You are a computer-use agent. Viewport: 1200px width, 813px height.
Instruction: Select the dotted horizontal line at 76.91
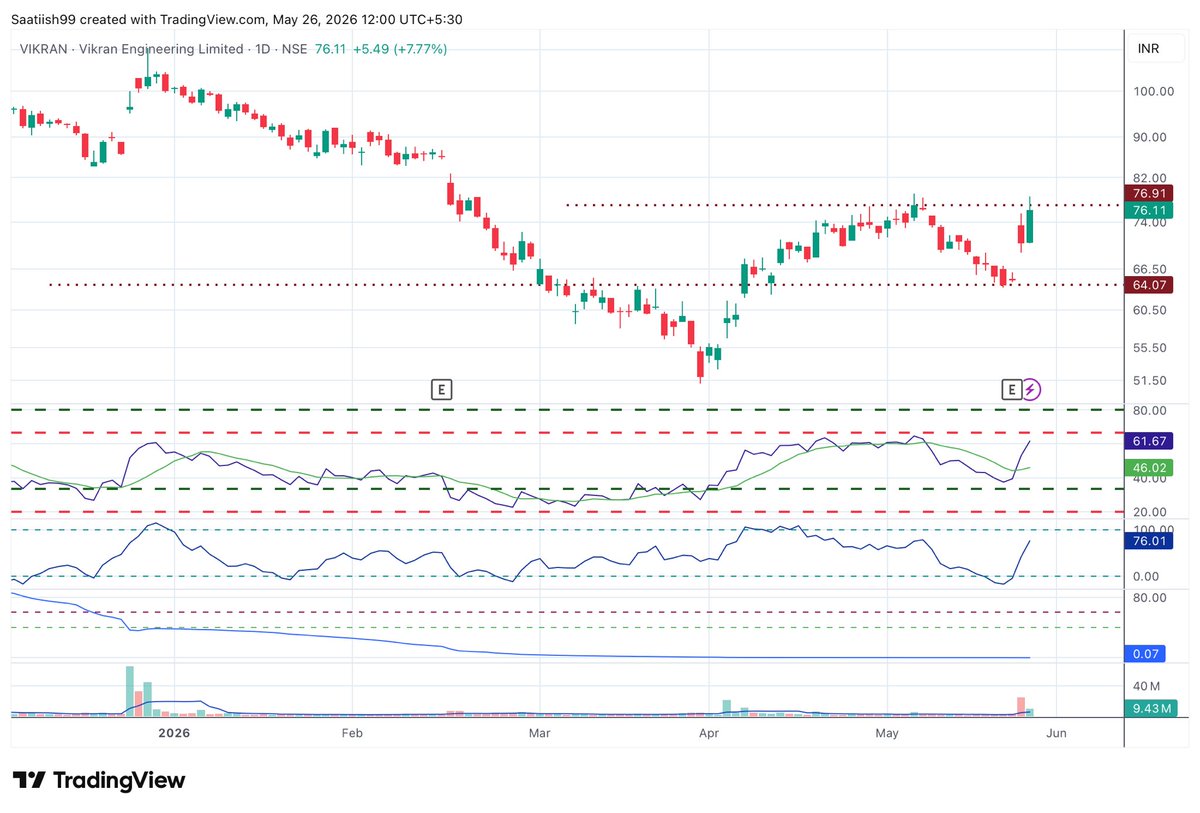point(845,205)
